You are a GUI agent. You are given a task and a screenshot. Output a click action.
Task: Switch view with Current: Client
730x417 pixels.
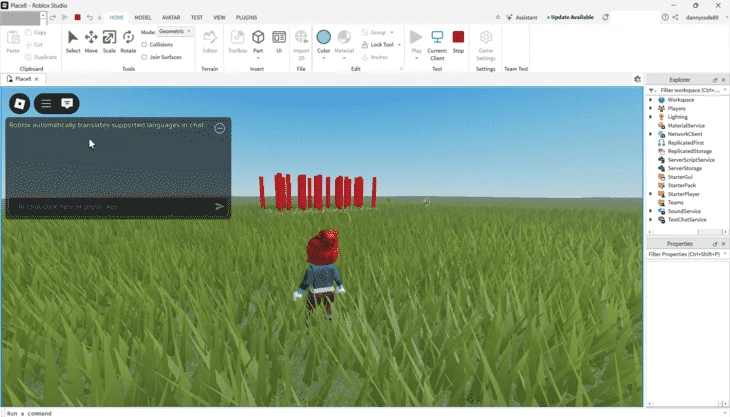click(x=437, y=44)
